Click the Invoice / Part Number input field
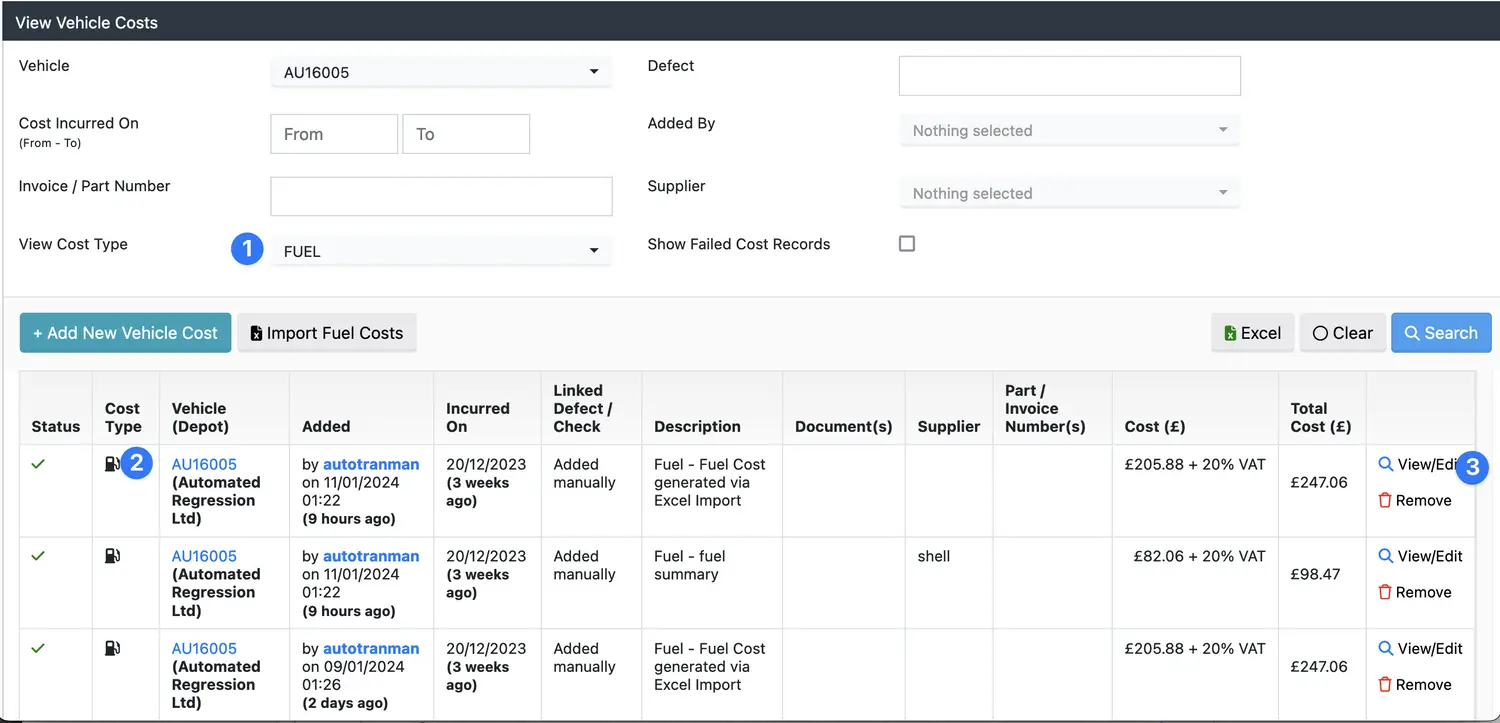Screen dimensions: 1500x723 pos(441,197)
